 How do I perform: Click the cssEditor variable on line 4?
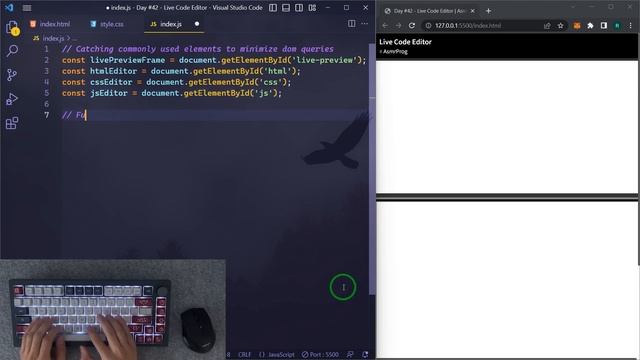click(x=111, y=82)
